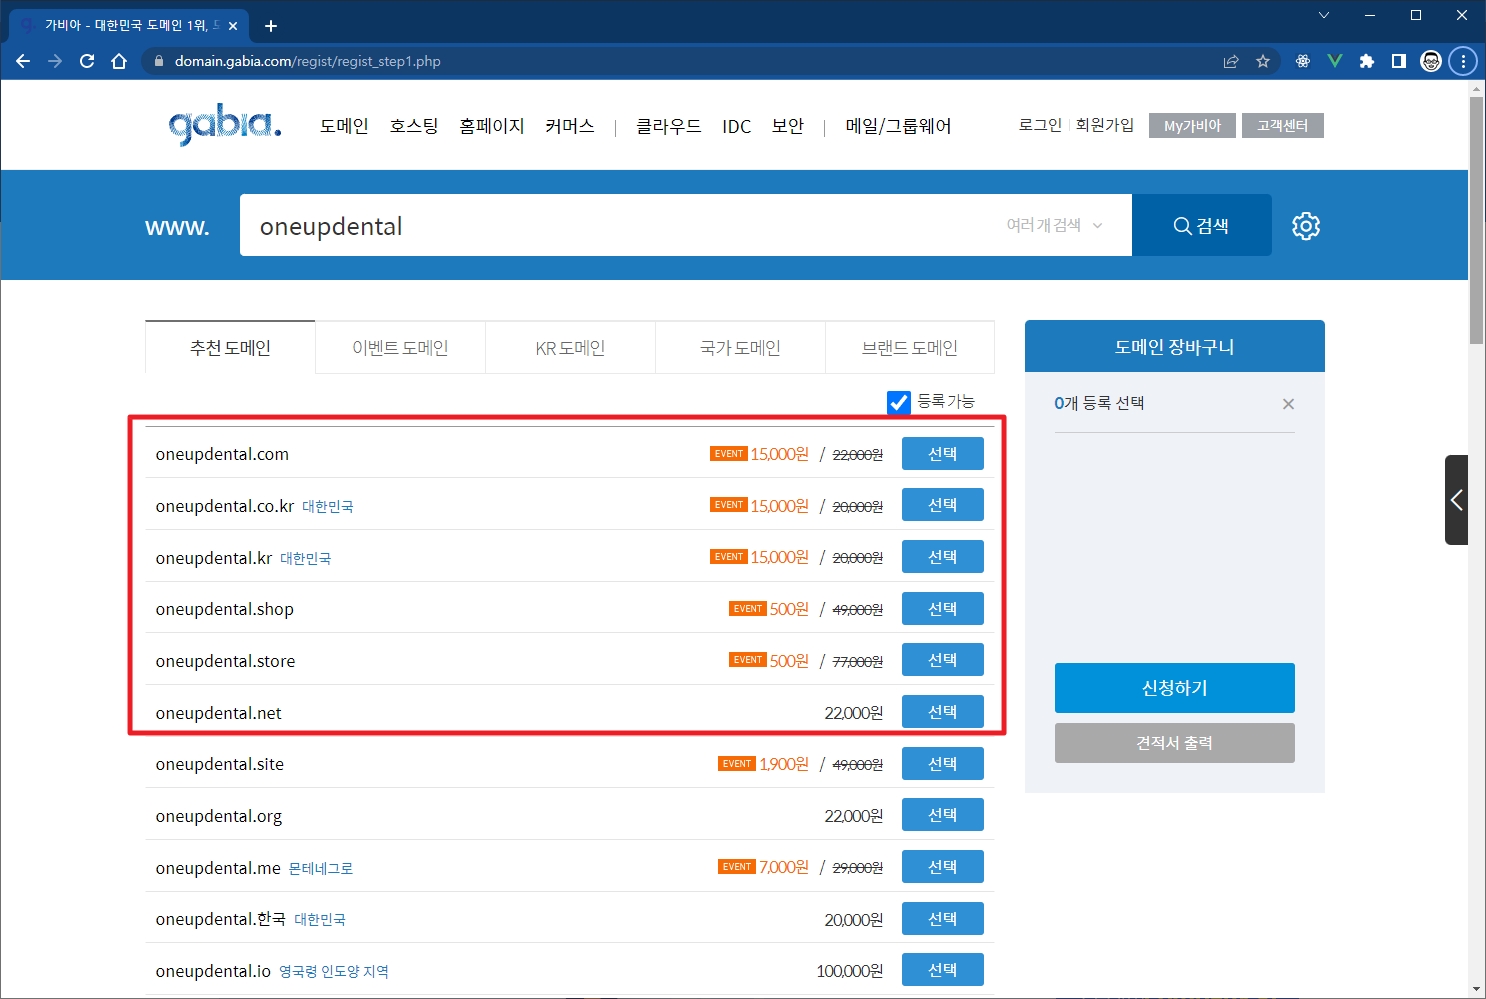
Task: Uncheck the 등록 가능 checkbox
Action: (898, 402)
